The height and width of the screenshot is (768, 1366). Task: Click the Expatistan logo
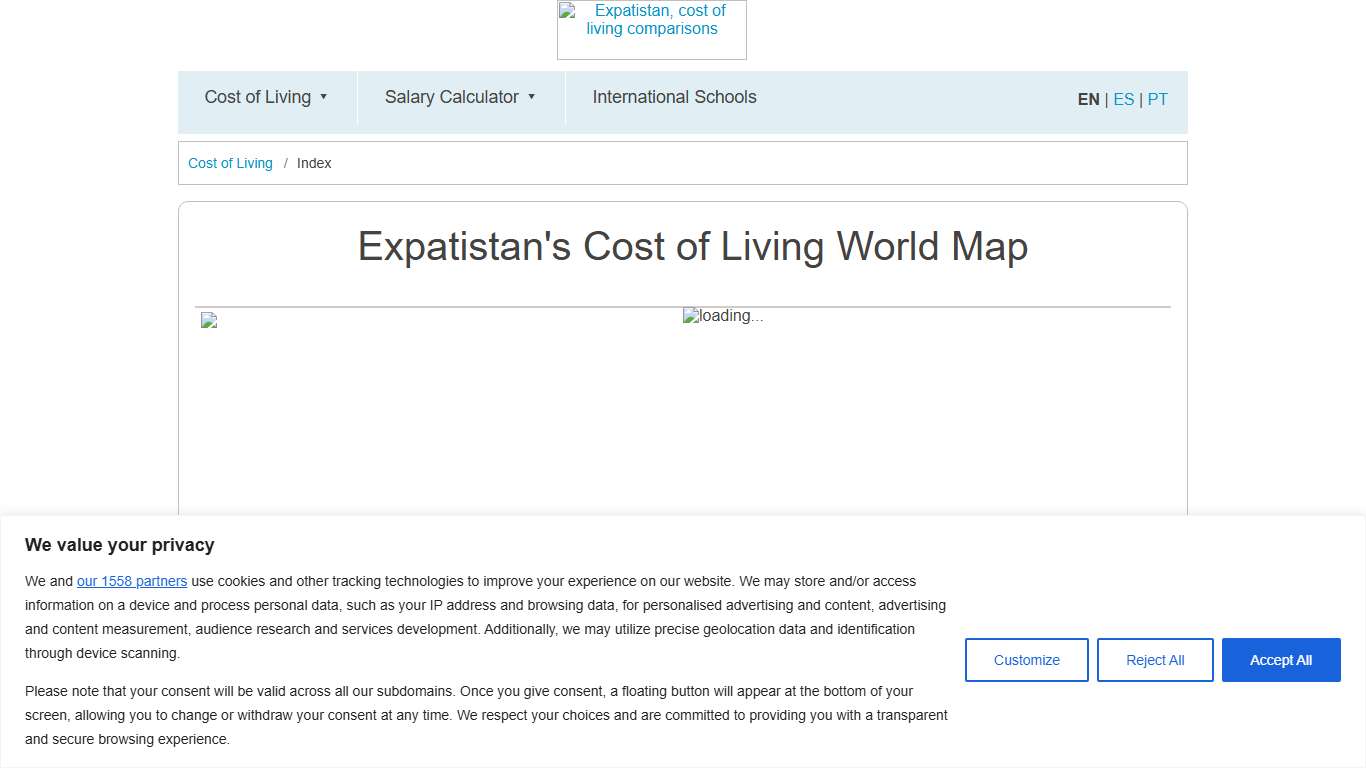[x=651, y=29]
